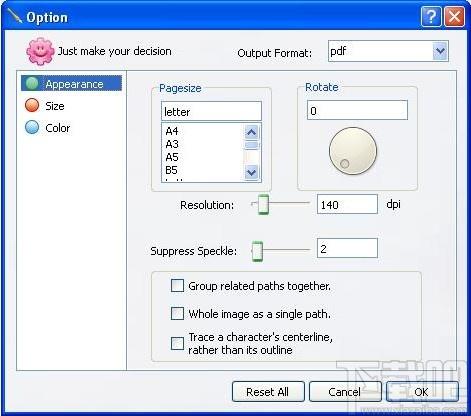Click the Cancel button
This screenshot has height=416, width=471.
coord(344,392)
